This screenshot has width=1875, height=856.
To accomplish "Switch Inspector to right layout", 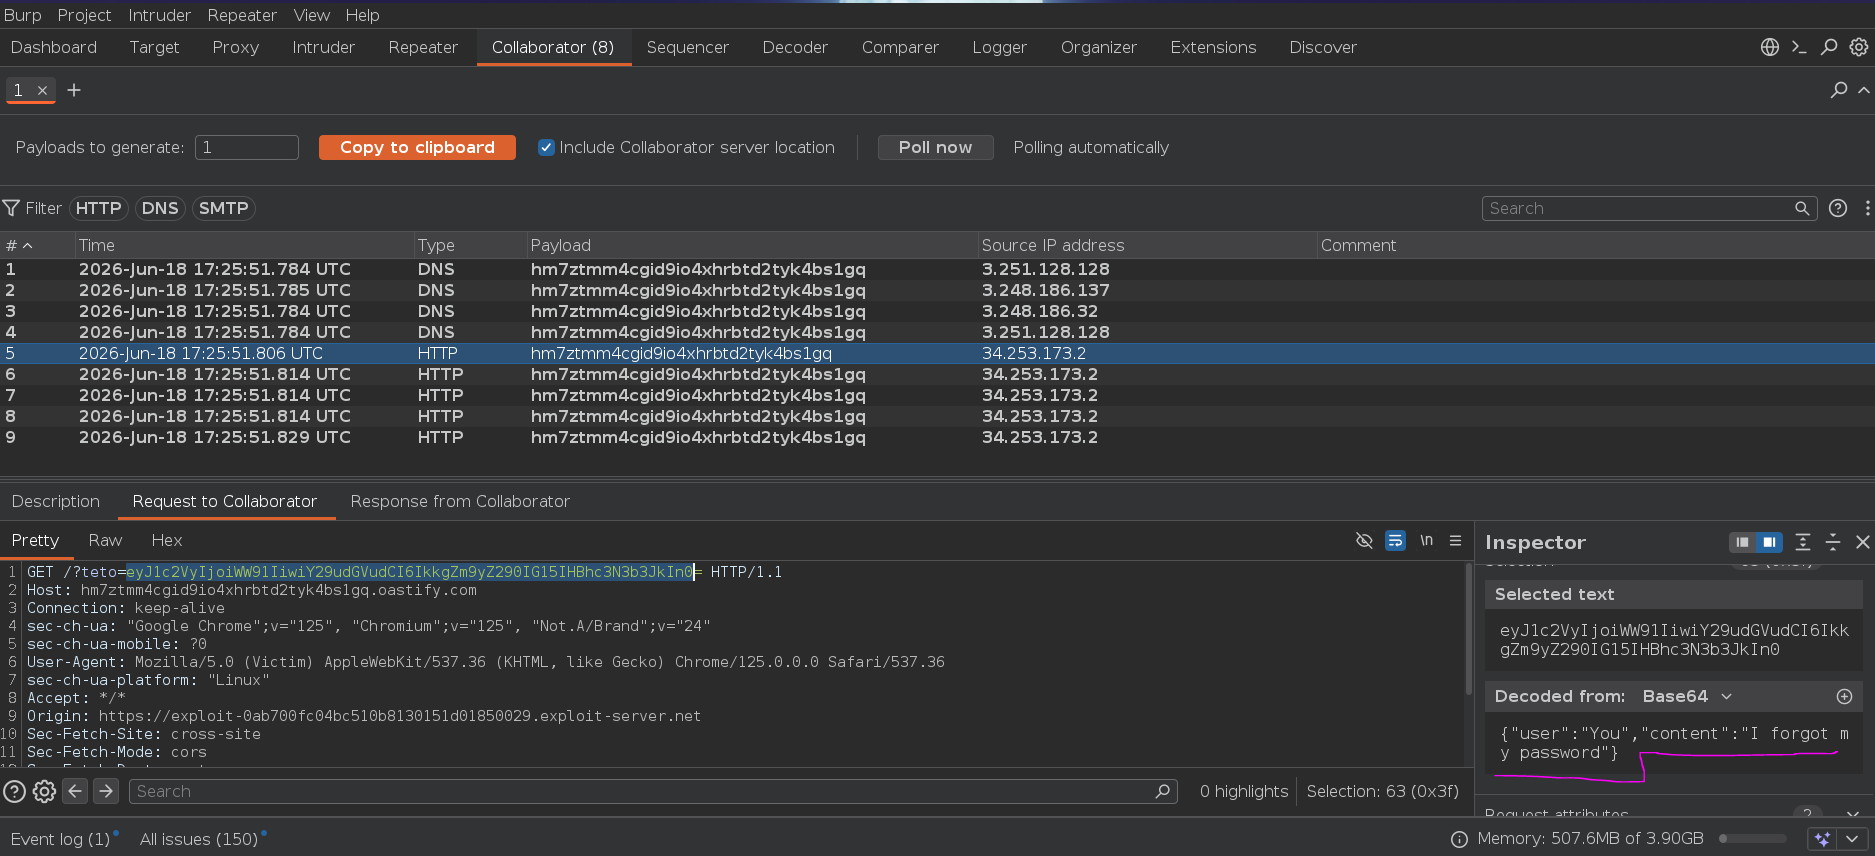I will coord(1769,542).
